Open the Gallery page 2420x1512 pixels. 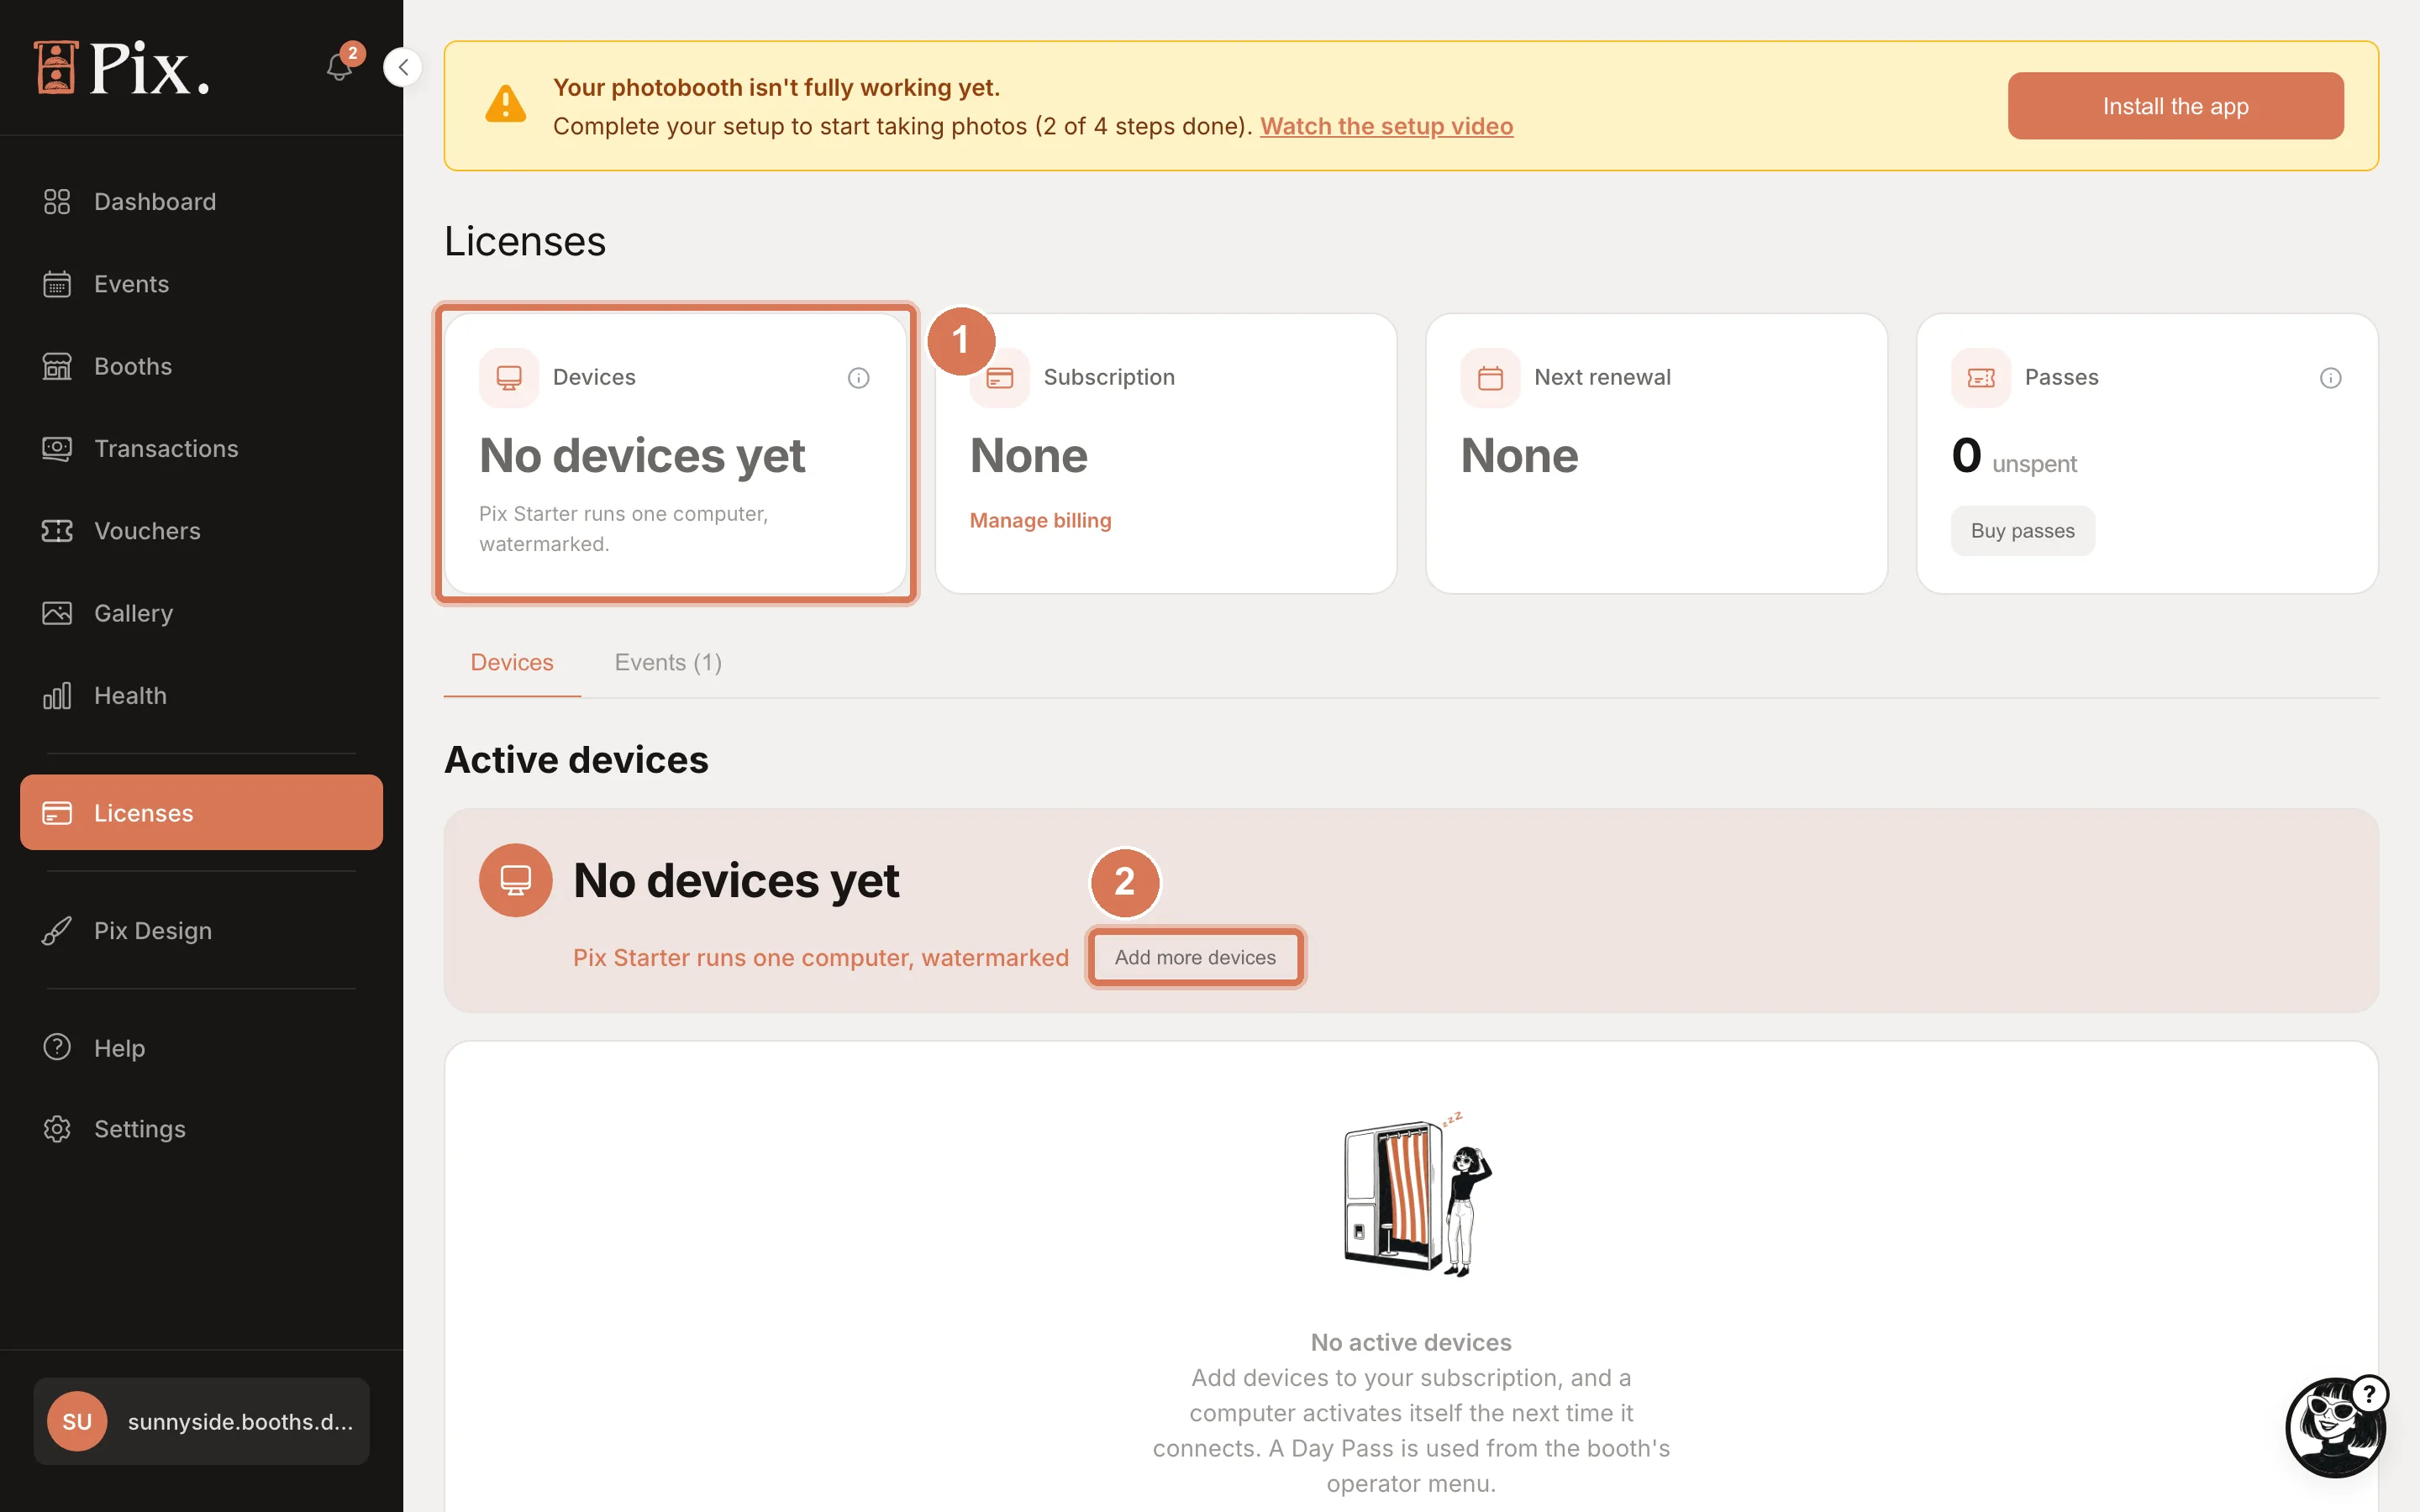point(201,613)
